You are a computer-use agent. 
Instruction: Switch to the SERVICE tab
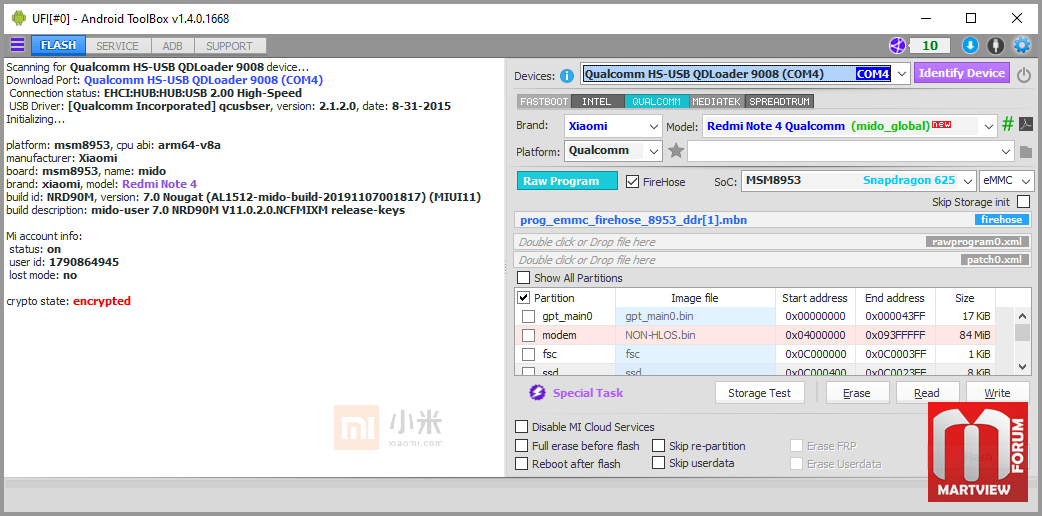pos(118,46)
